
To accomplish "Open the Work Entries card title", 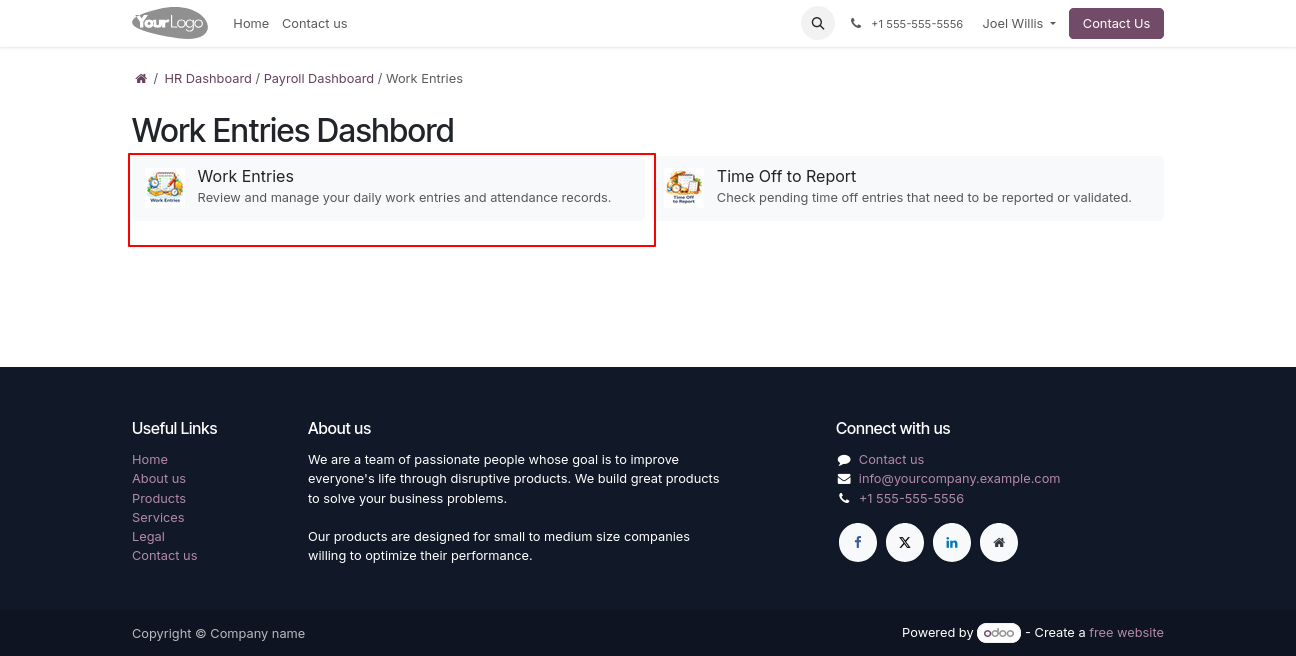I will point(245,176).
